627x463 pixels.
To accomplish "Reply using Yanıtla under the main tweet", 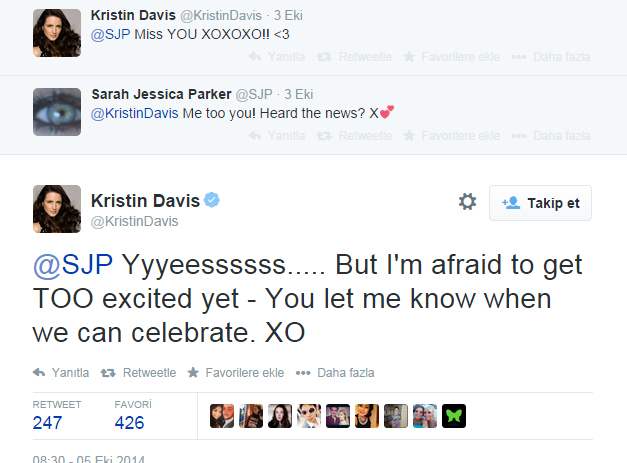I will [61, 373].
